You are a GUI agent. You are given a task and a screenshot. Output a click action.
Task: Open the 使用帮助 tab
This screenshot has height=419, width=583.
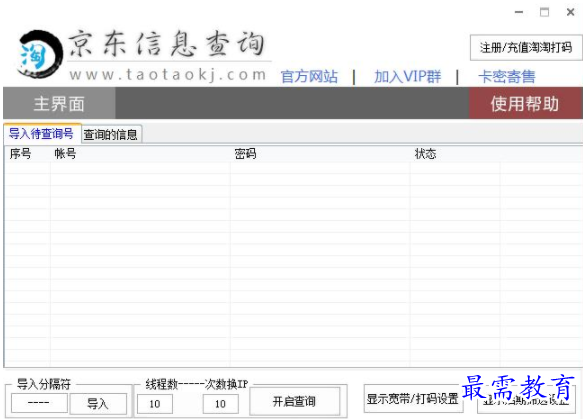pyautogui.click(x=525, y=103)
